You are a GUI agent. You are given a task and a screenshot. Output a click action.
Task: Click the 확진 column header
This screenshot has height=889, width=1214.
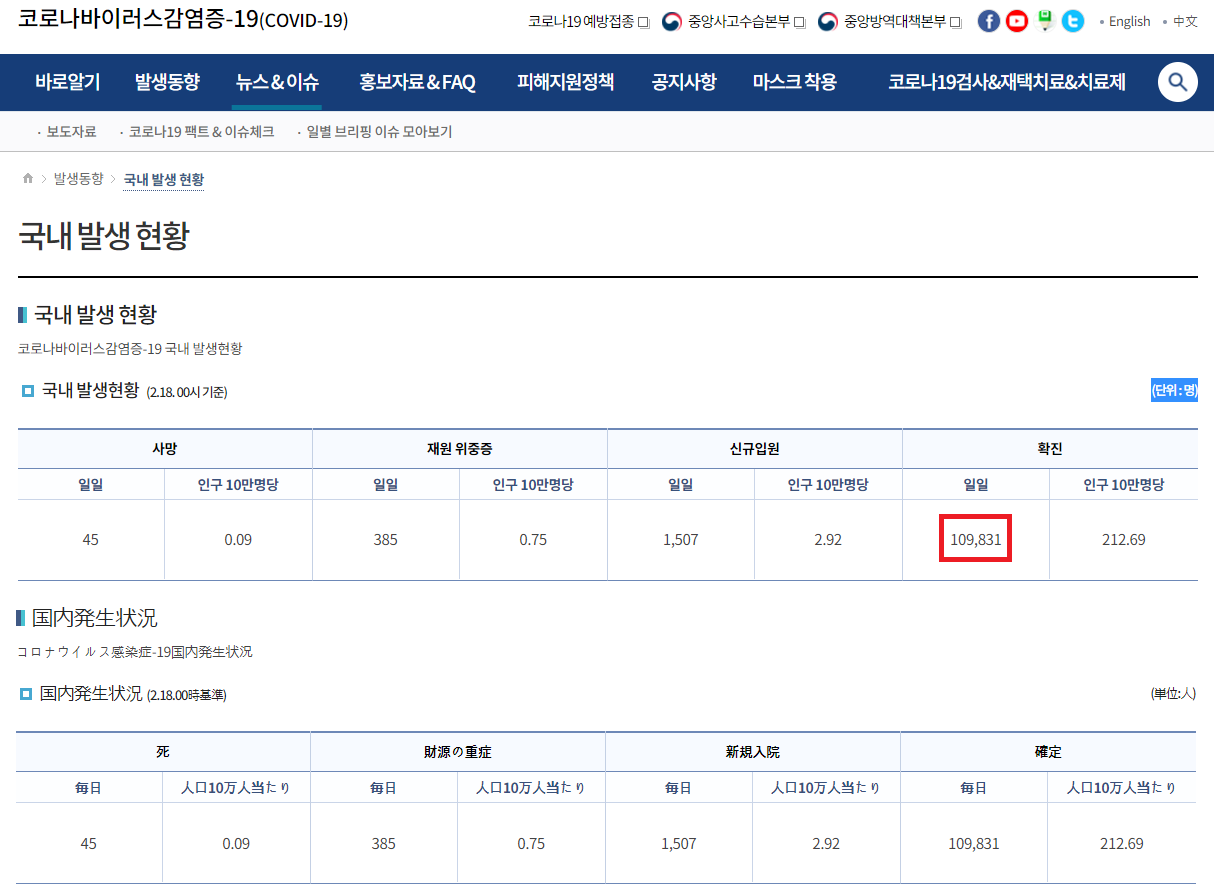[1050, 449]
